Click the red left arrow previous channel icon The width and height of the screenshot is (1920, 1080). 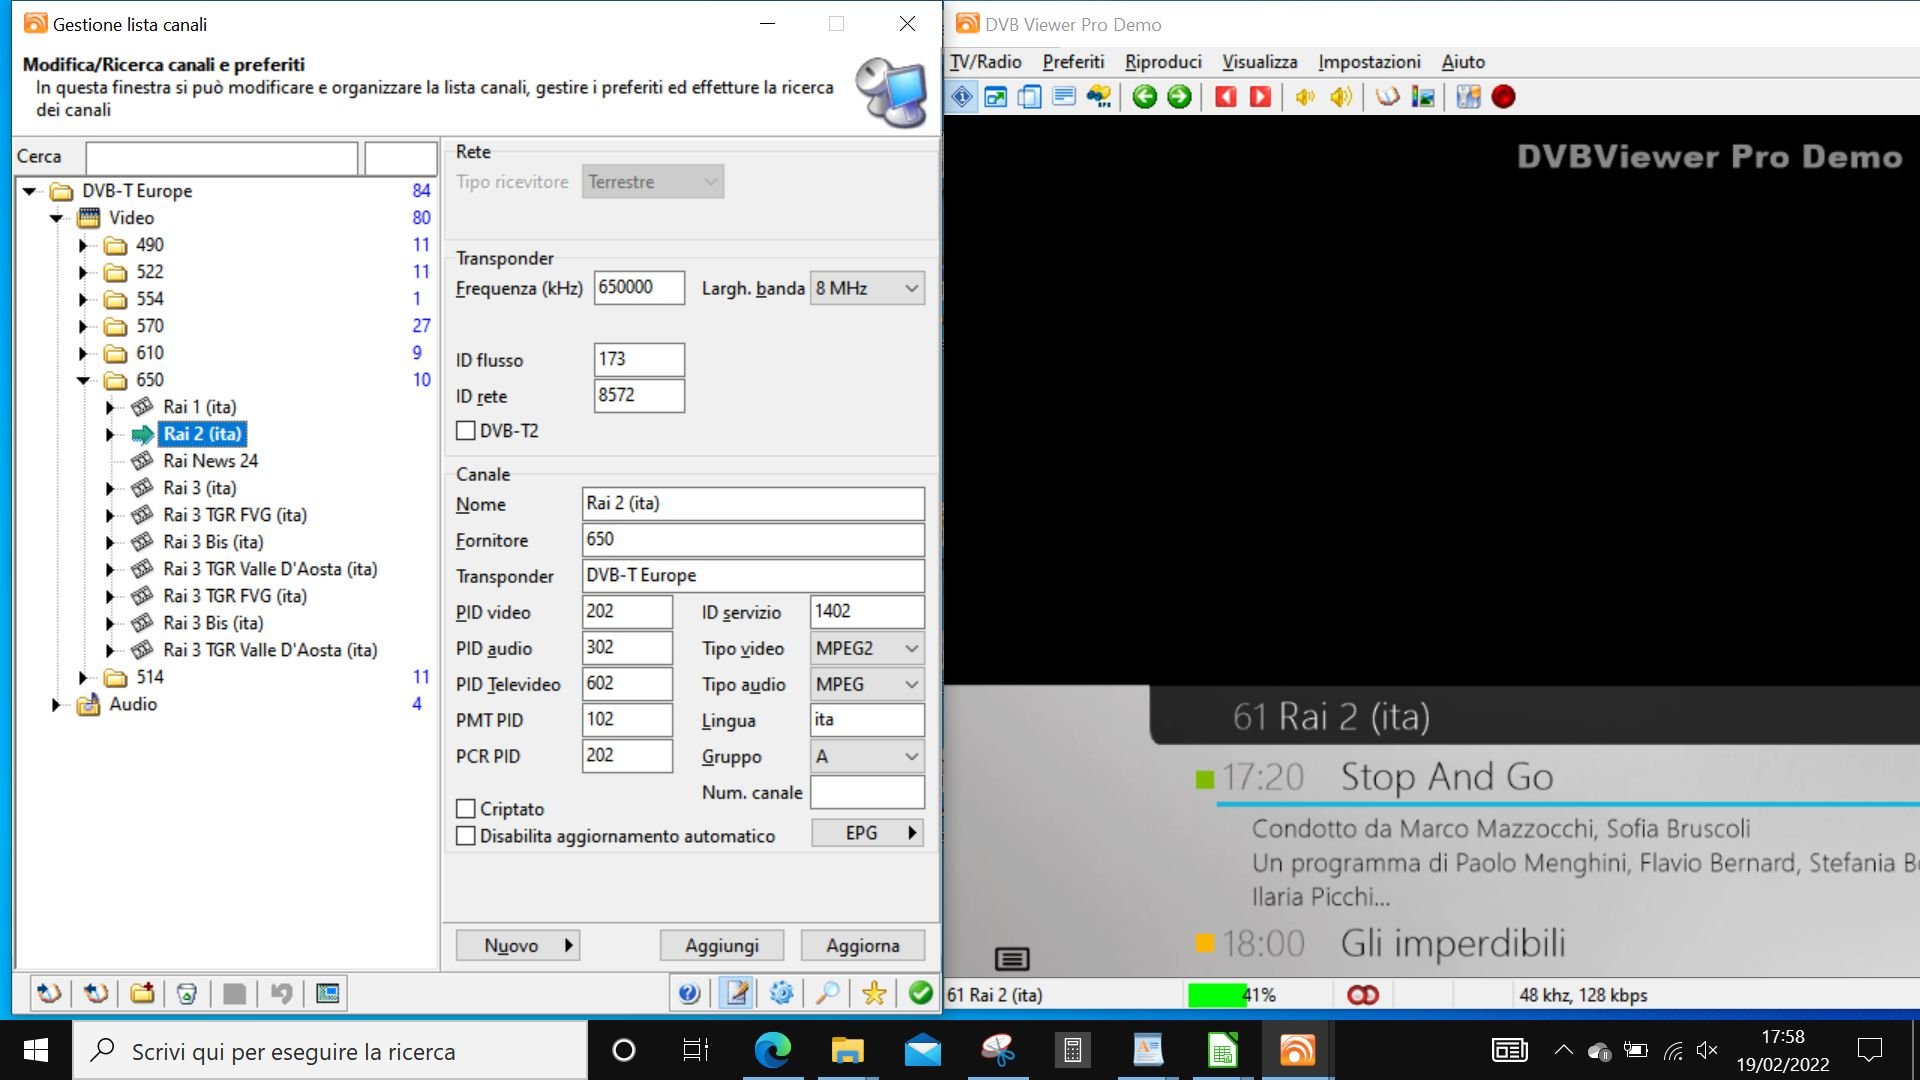point(1226,97)
